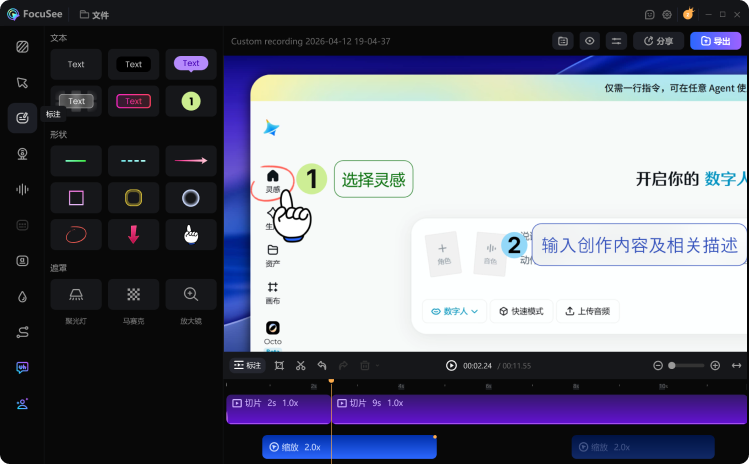Select the hand pointer shape annotation
The height and width of the screenshot is (464, 749).
coord(191,235)
